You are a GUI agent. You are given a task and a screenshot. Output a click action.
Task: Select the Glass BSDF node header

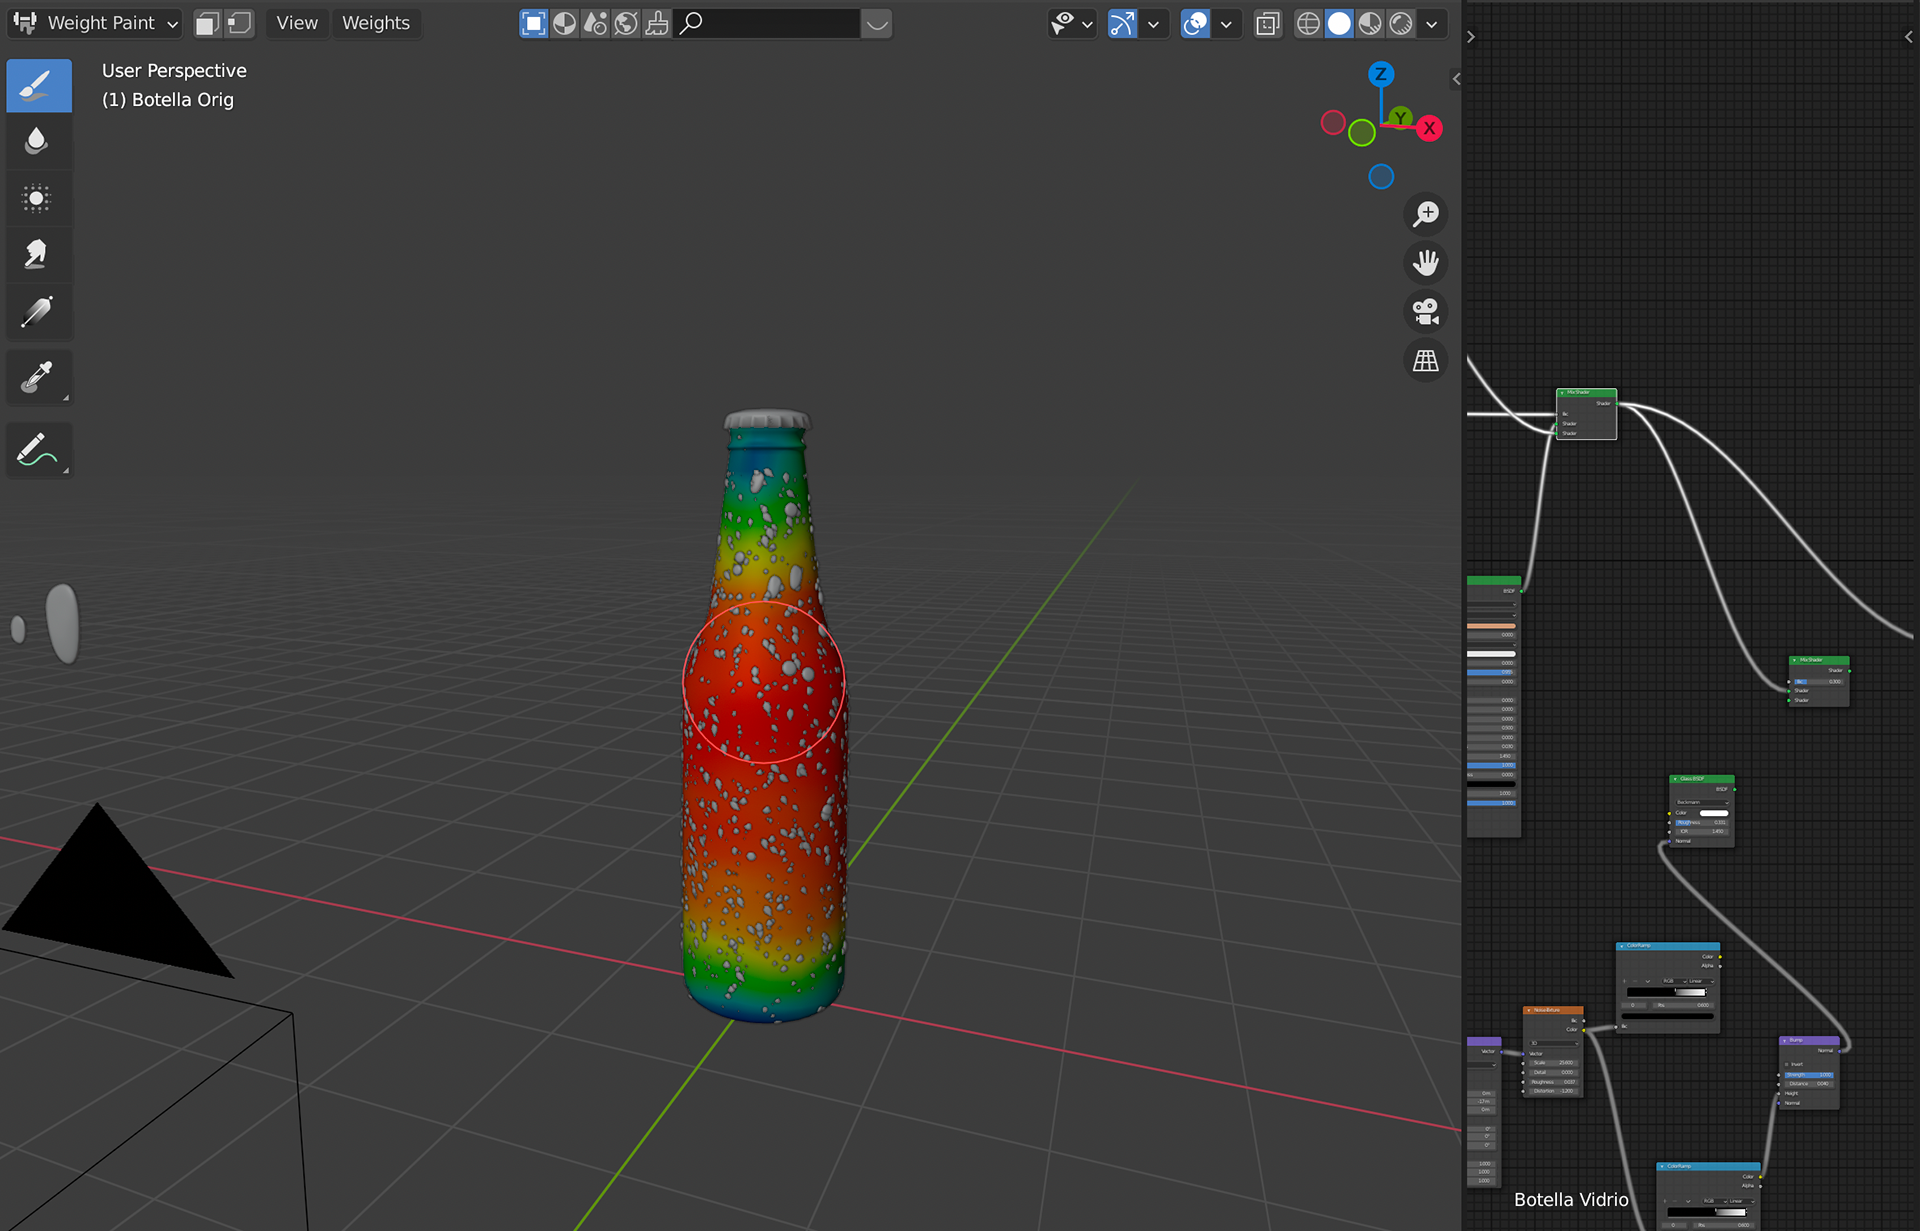click(x=1701, y=779)
